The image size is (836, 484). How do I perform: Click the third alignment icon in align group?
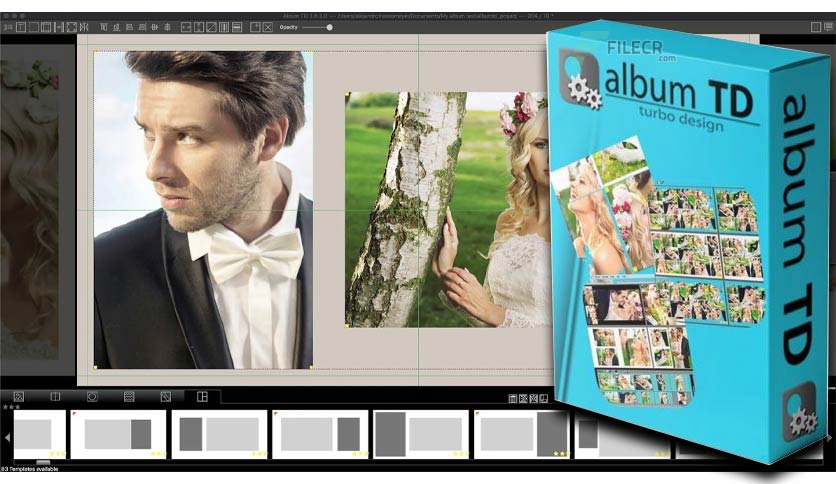click(x=130, y=27)
